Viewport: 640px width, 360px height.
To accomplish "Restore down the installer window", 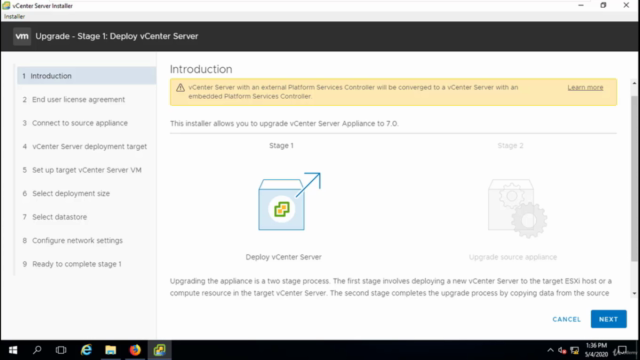I will coord(603,6).
